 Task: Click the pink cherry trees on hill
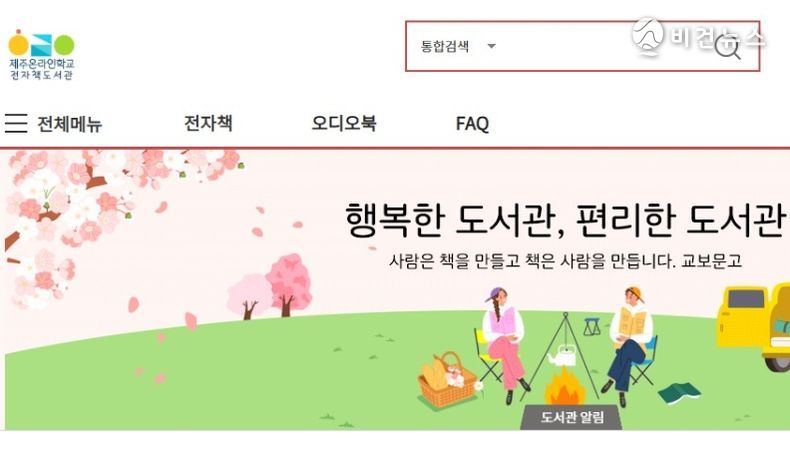click(x=270, y=286)
